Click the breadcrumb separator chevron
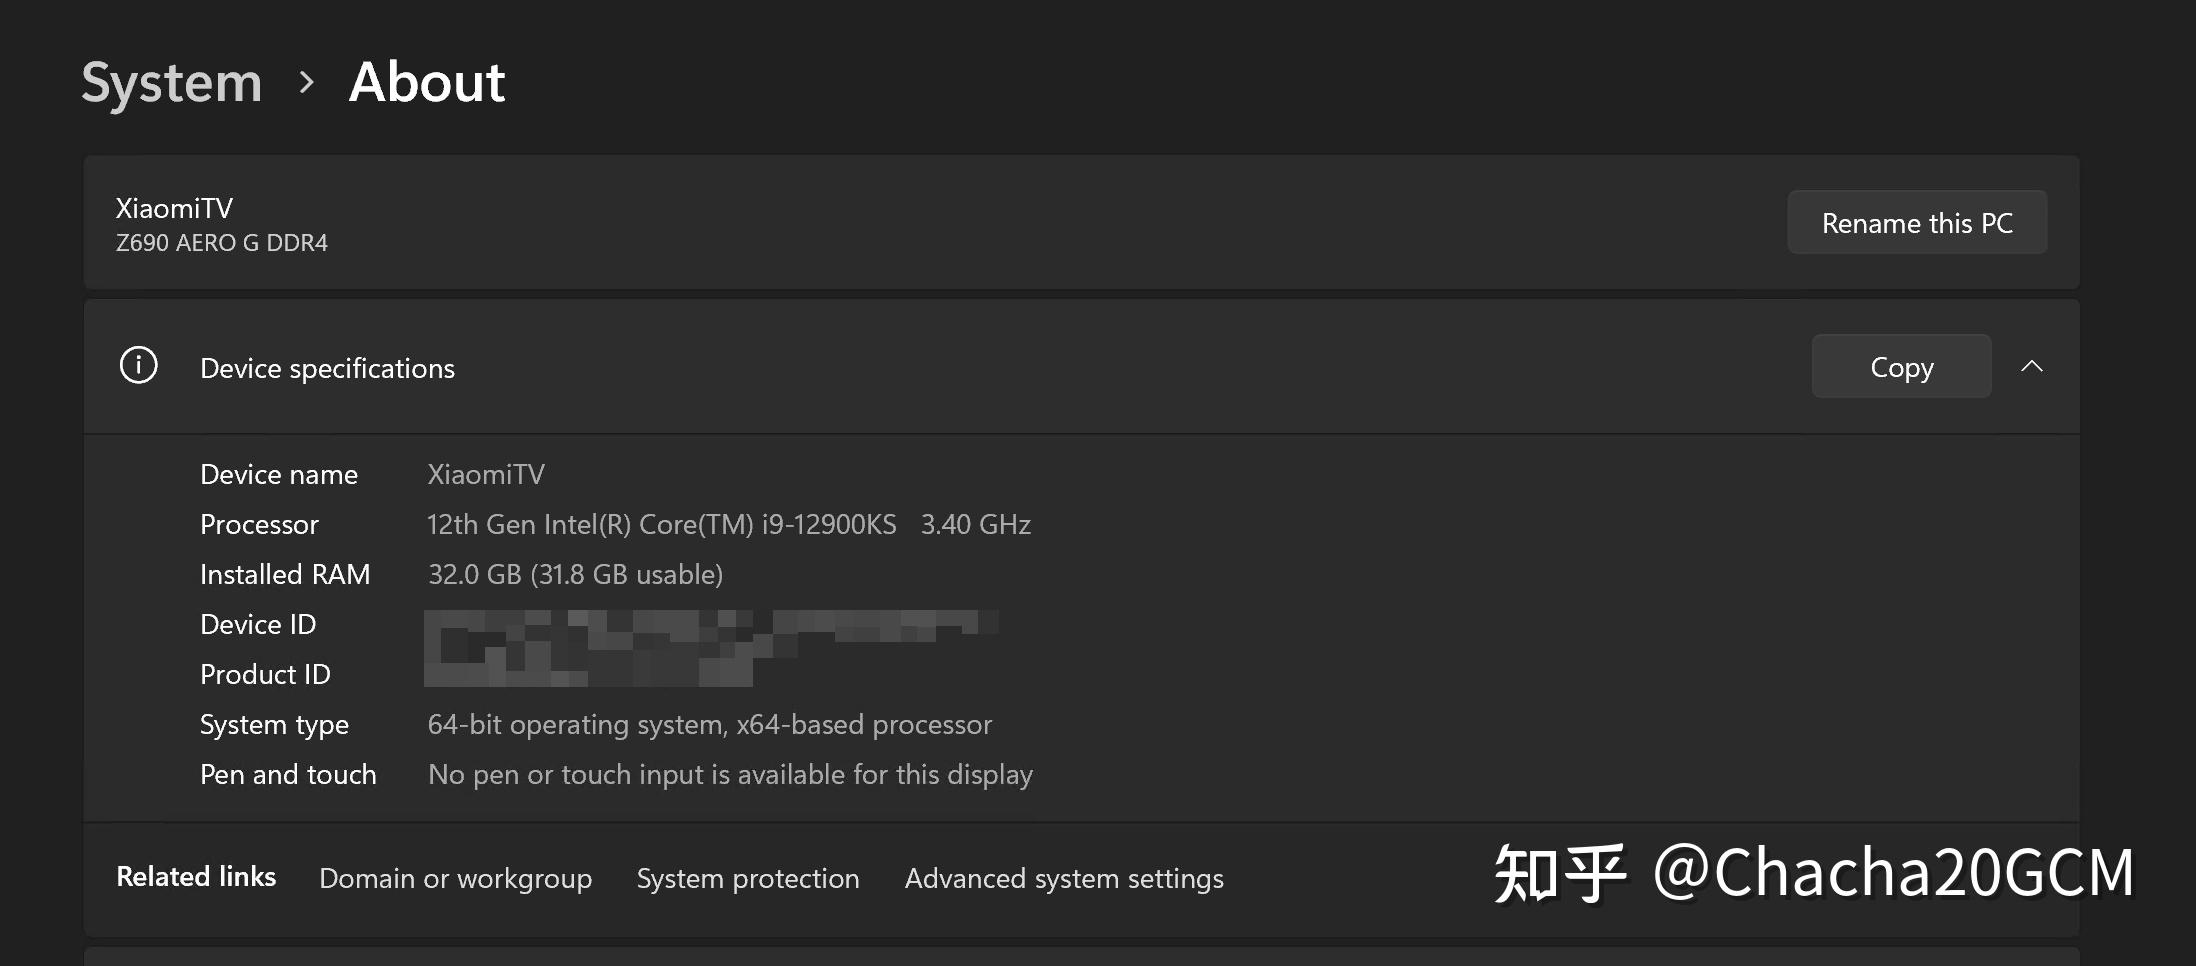The height and width of the screenshot is (966, 2196). click(305, 82)
